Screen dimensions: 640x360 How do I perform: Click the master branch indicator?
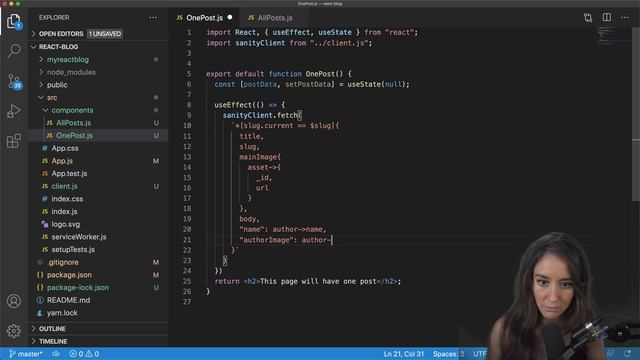(25, 354)
